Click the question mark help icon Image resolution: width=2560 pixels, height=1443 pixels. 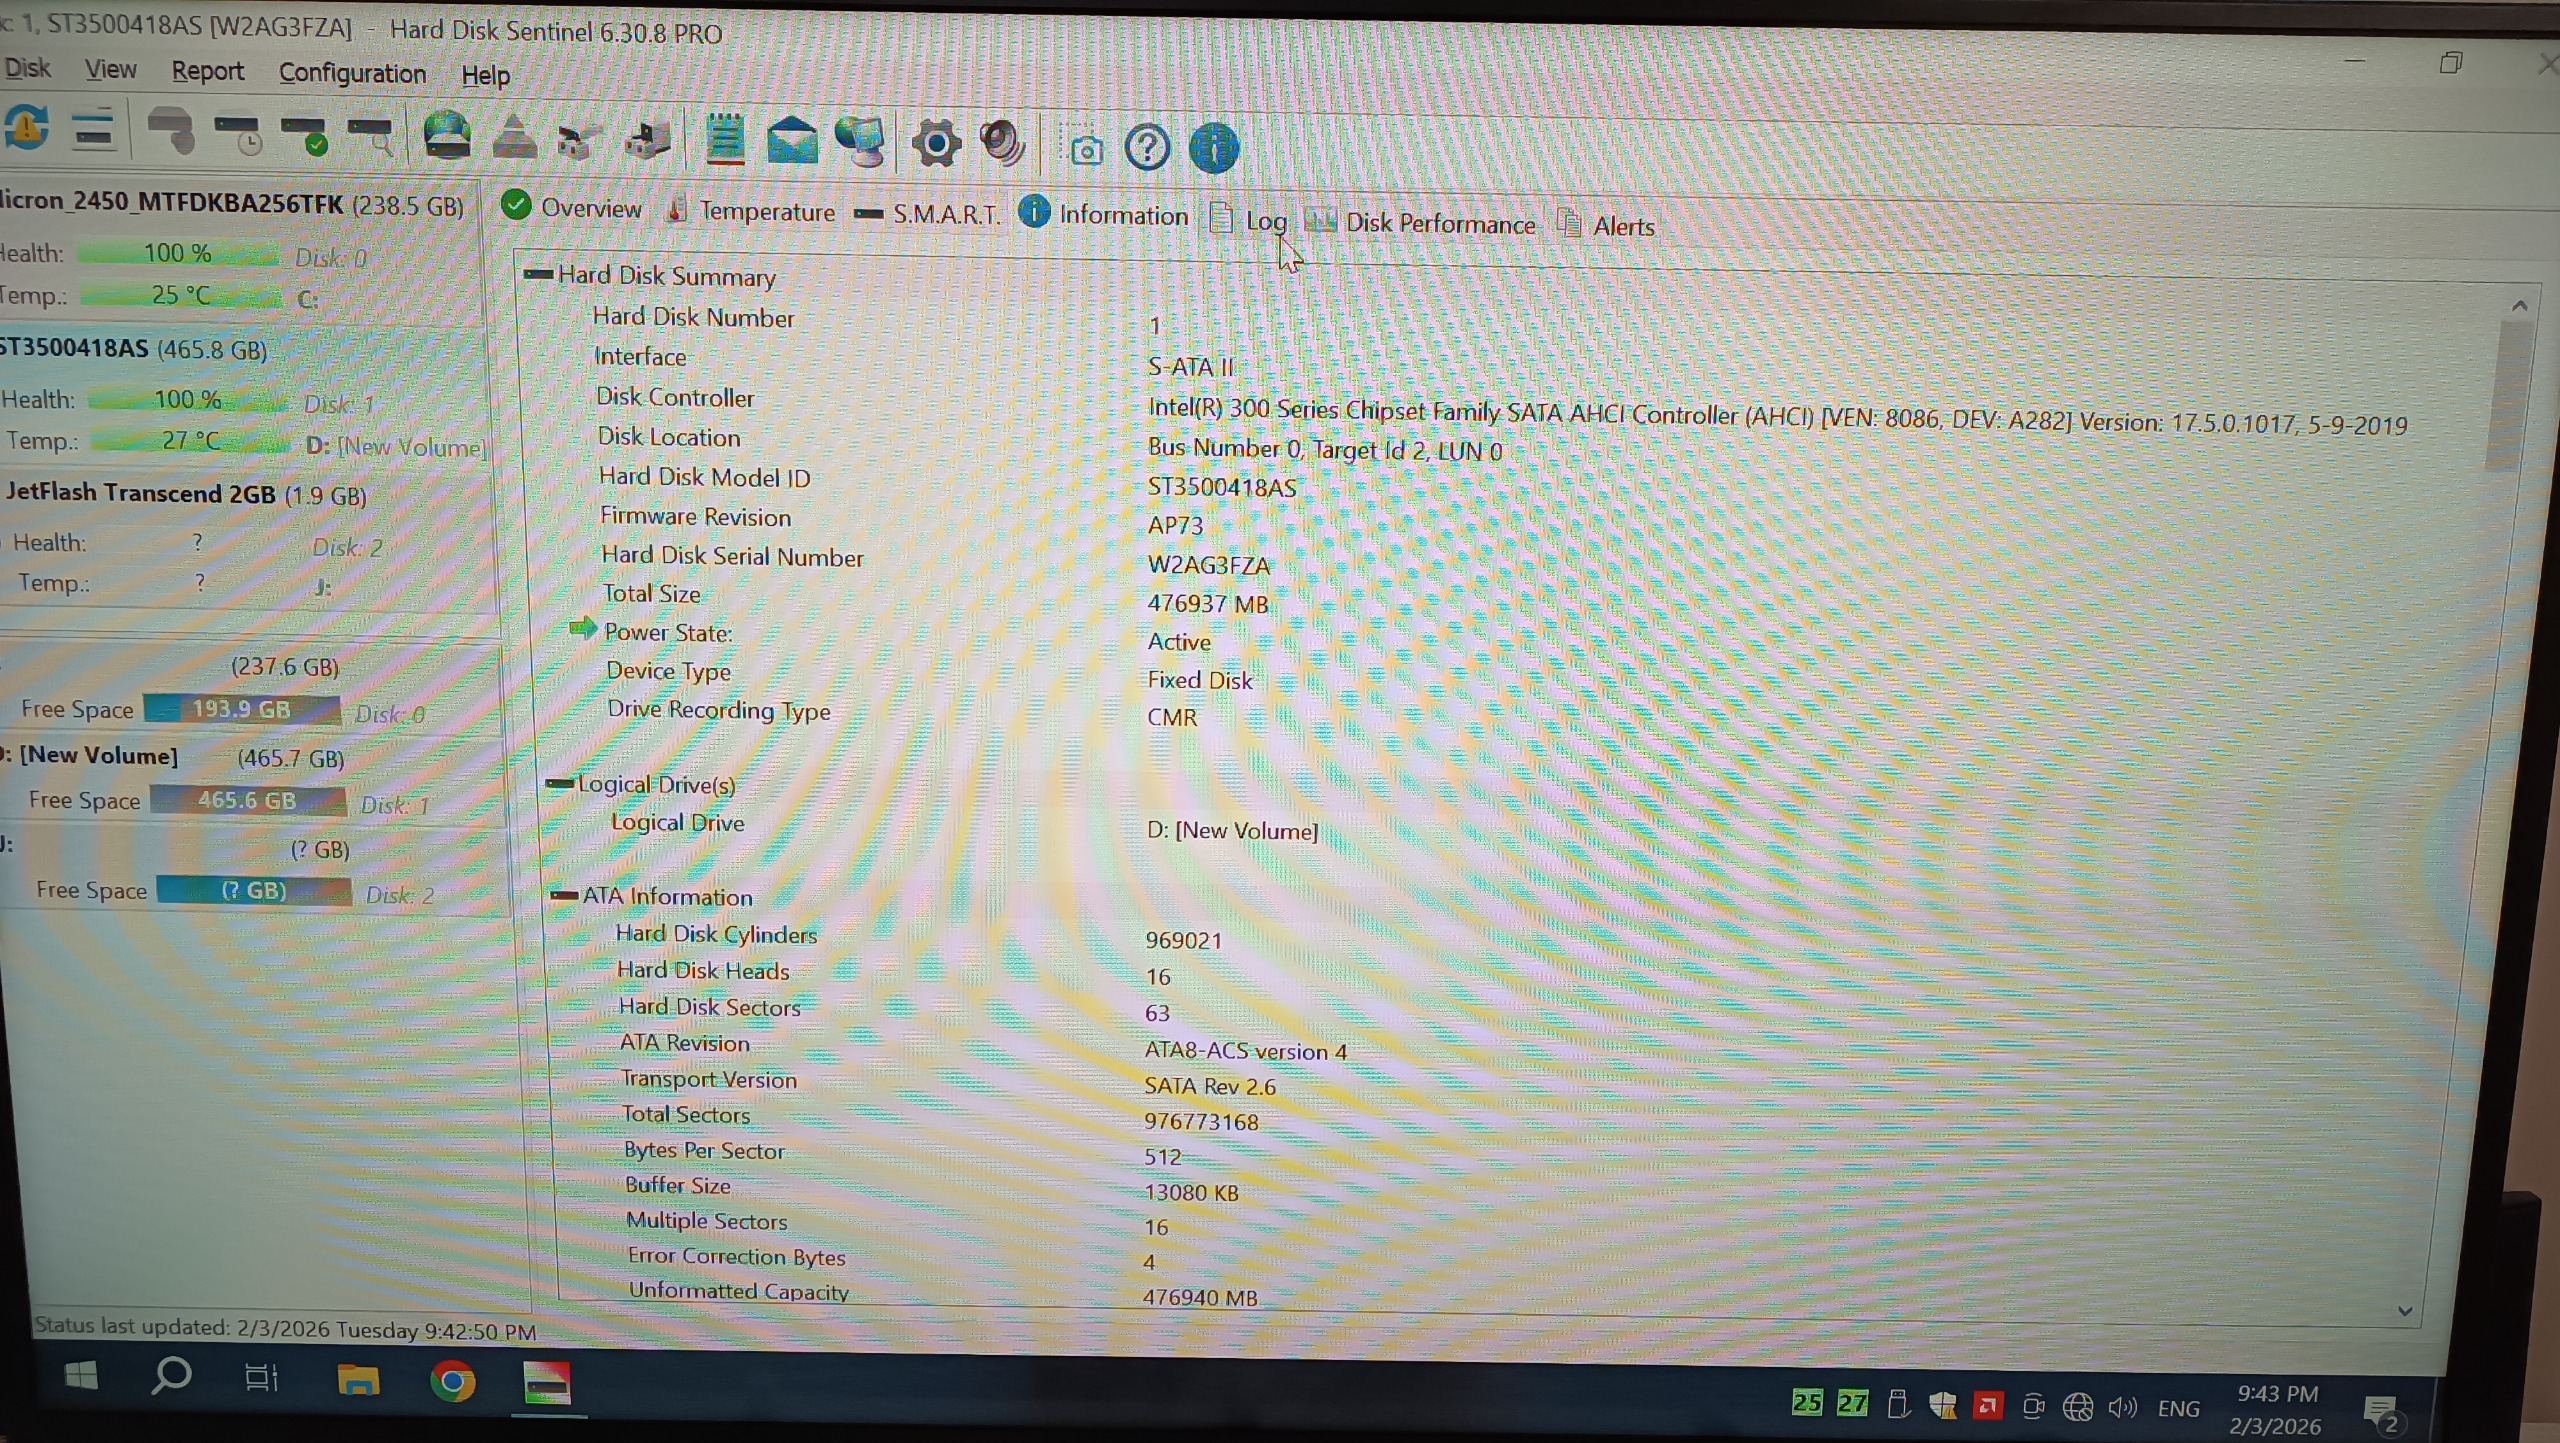coord(1147,149)
